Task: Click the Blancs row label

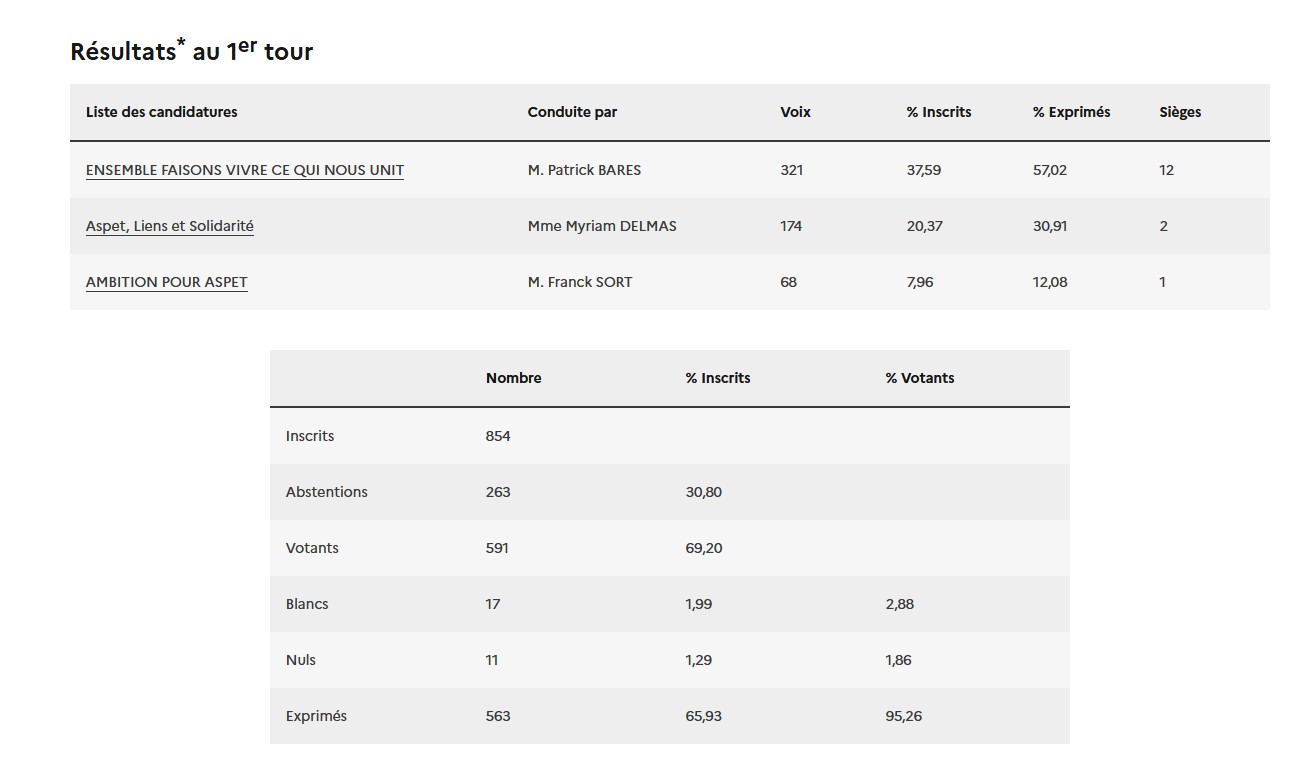Action: point(307,604)
